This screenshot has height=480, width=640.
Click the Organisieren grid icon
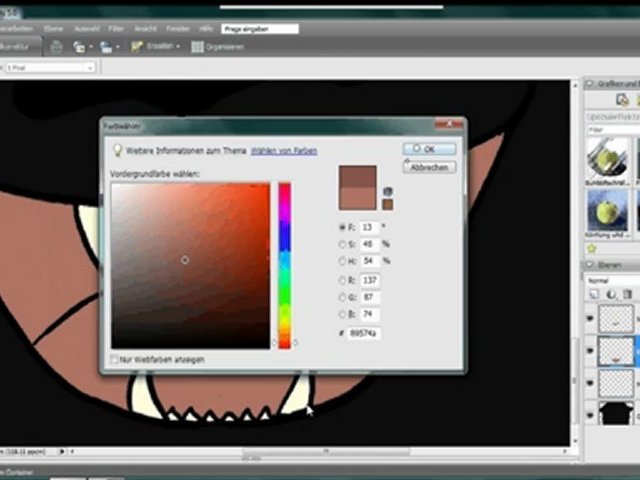[198, 46]
